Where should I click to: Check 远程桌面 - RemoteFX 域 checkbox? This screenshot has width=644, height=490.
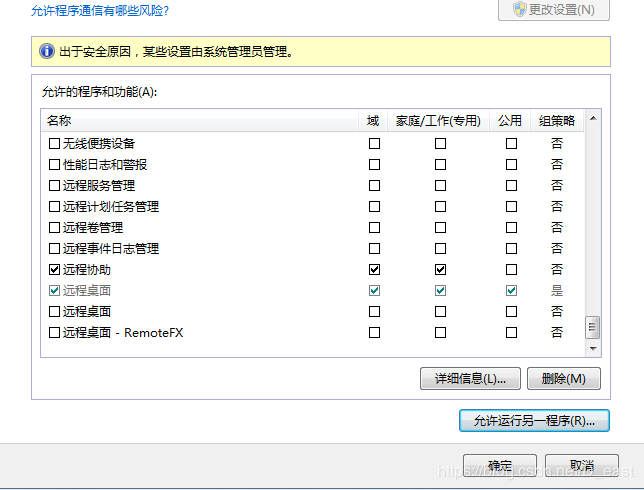[374, 332]
